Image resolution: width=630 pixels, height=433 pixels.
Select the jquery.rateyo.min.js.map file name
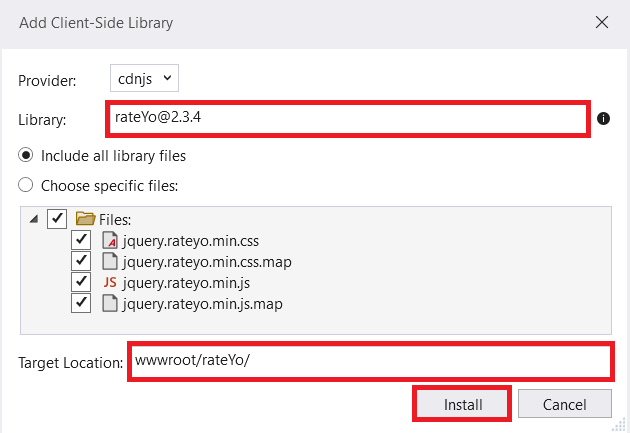coord(202,304)
